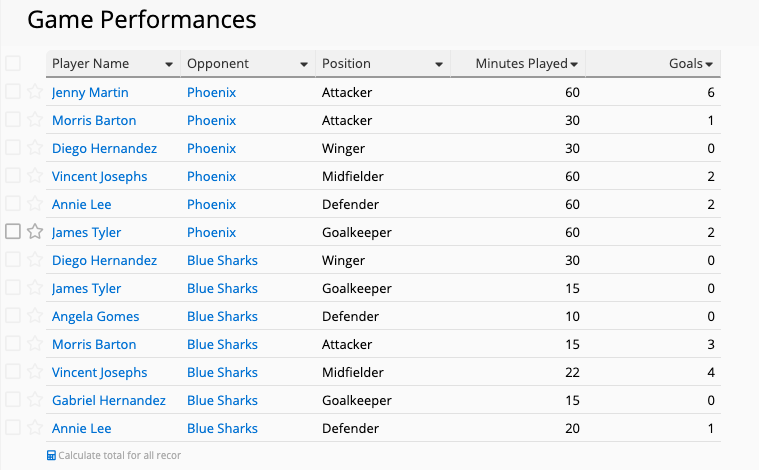Star the Morris Barton Phoenix row
The height and width of the screenshot is (470, 759).
coord(35,120)
